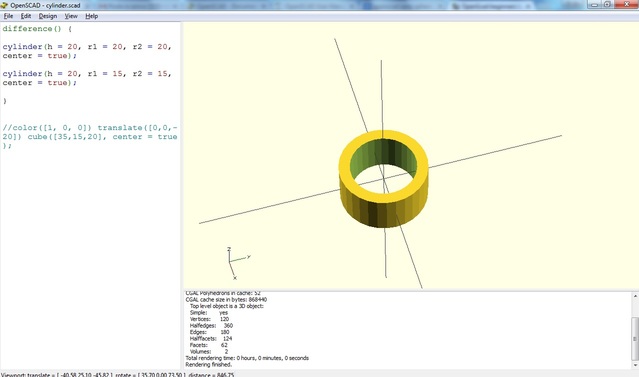Open the Design menu
The width and height of the screenshot is (639, 377).
pyautogui.click(x=48, y=16)
